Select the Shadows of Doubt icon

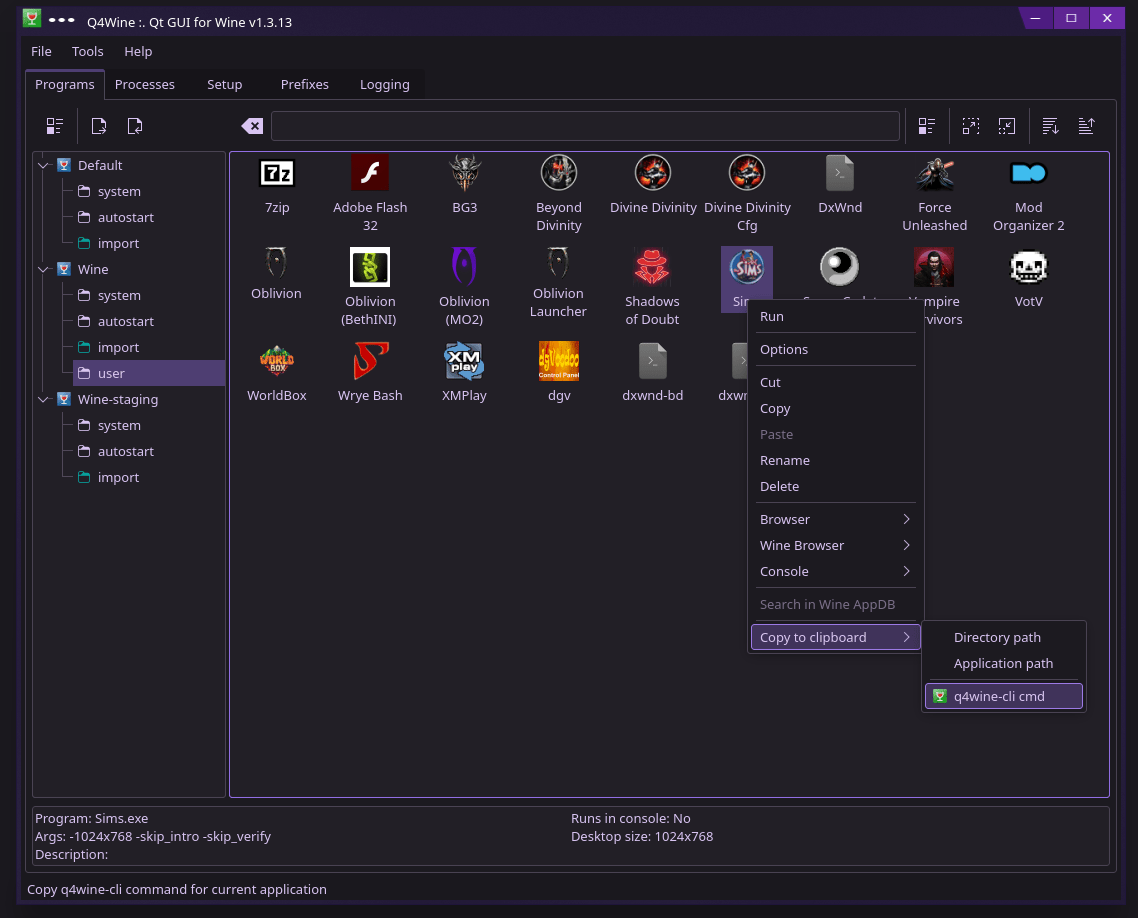coord(652,267)
